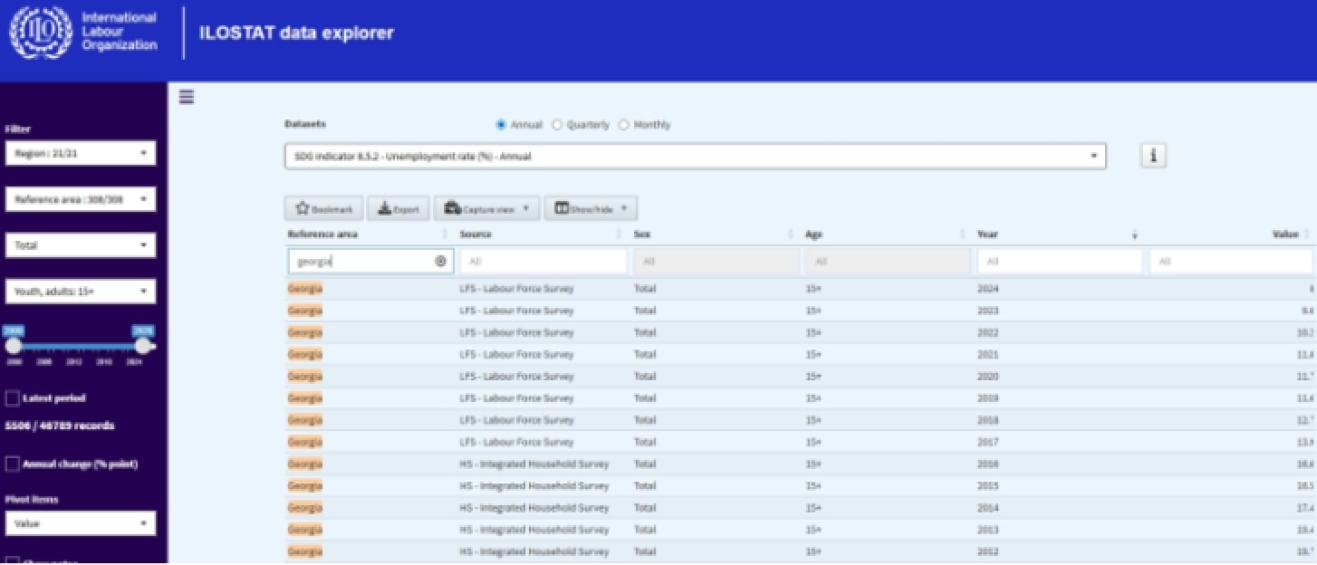The height and width of the screenshot is (565, 1317).
Task: Select the Monthly frequency radio button
Action: coord(624,125)
